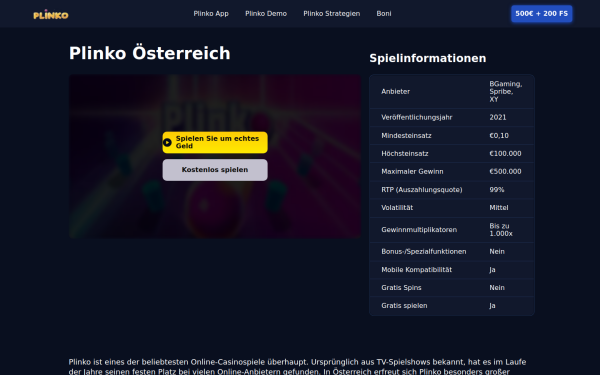Click the Ja value for Gratis spielen
600x375 pixels.
point(492,306)
